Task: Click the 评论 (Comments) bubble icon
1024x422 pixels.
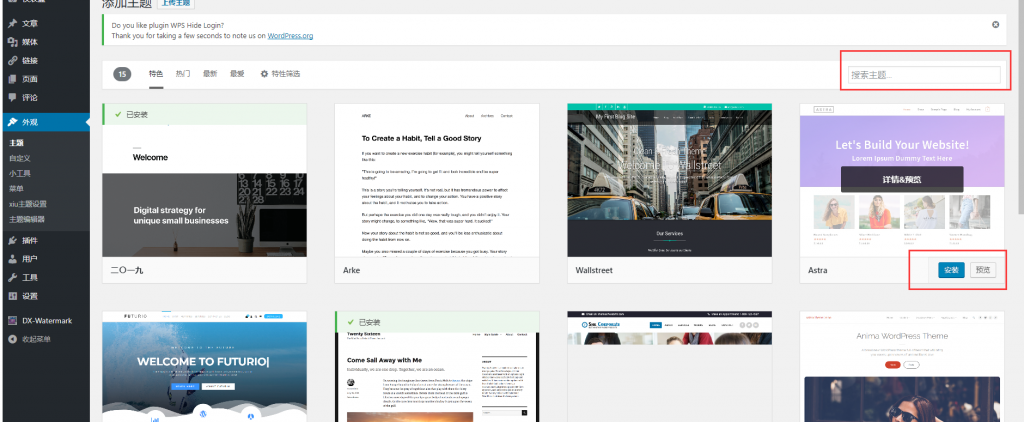Action: pyautogui.click(x=12, y=98)
